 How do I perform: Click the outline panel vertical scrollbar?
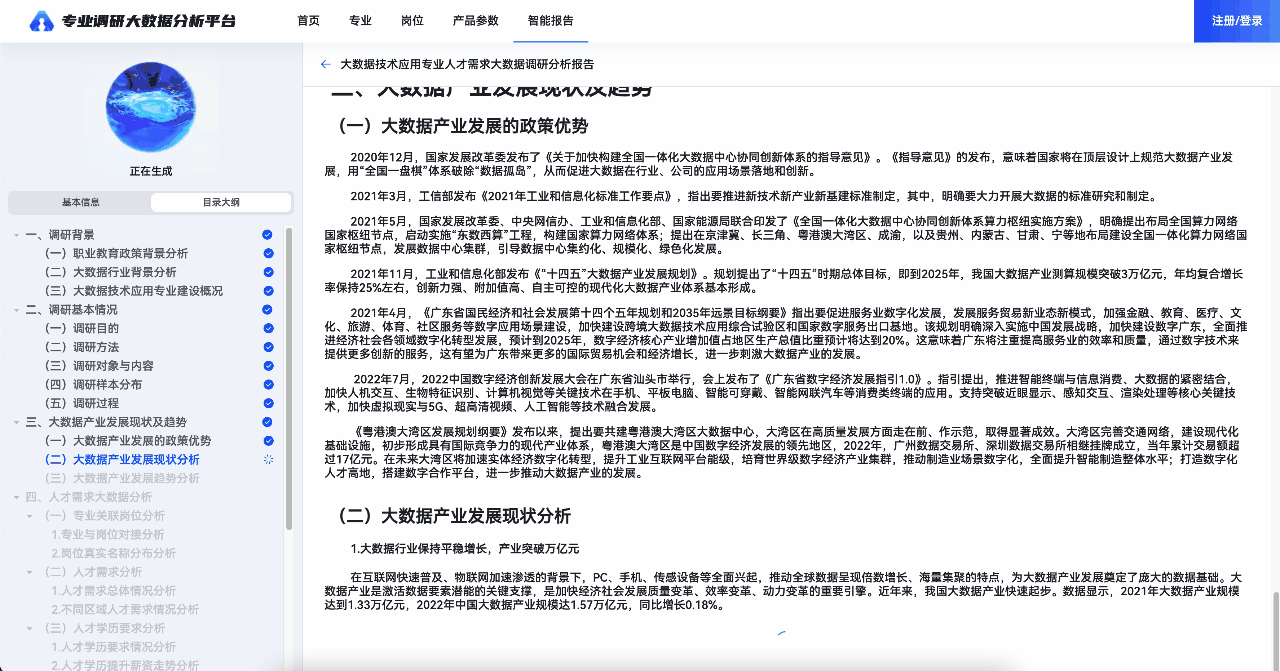289,380
